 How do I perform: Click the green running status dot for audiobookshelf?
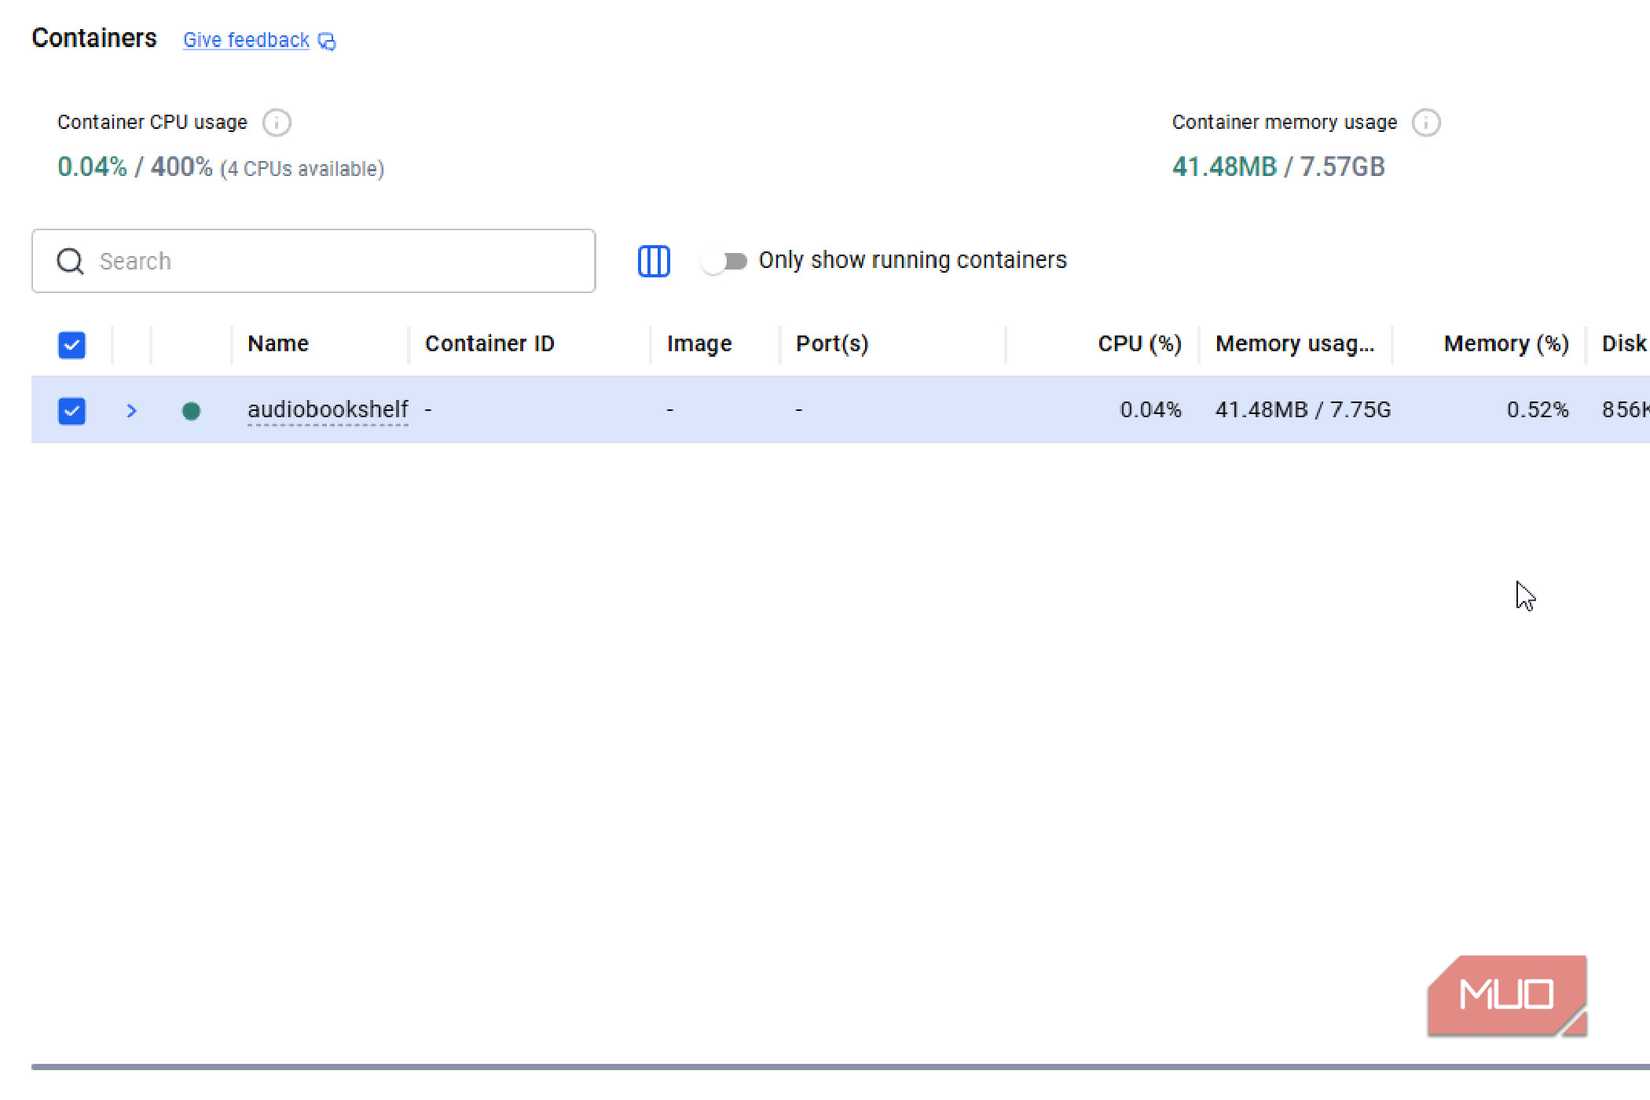[191, 411]
